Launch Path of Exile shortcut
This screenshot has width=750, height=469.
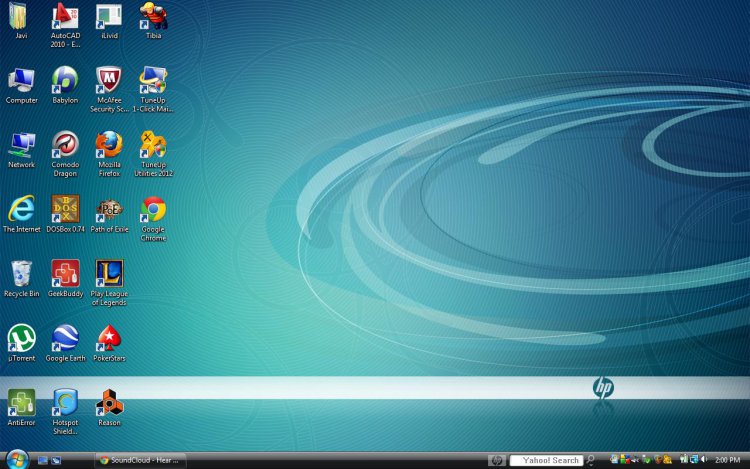[109, 215]
